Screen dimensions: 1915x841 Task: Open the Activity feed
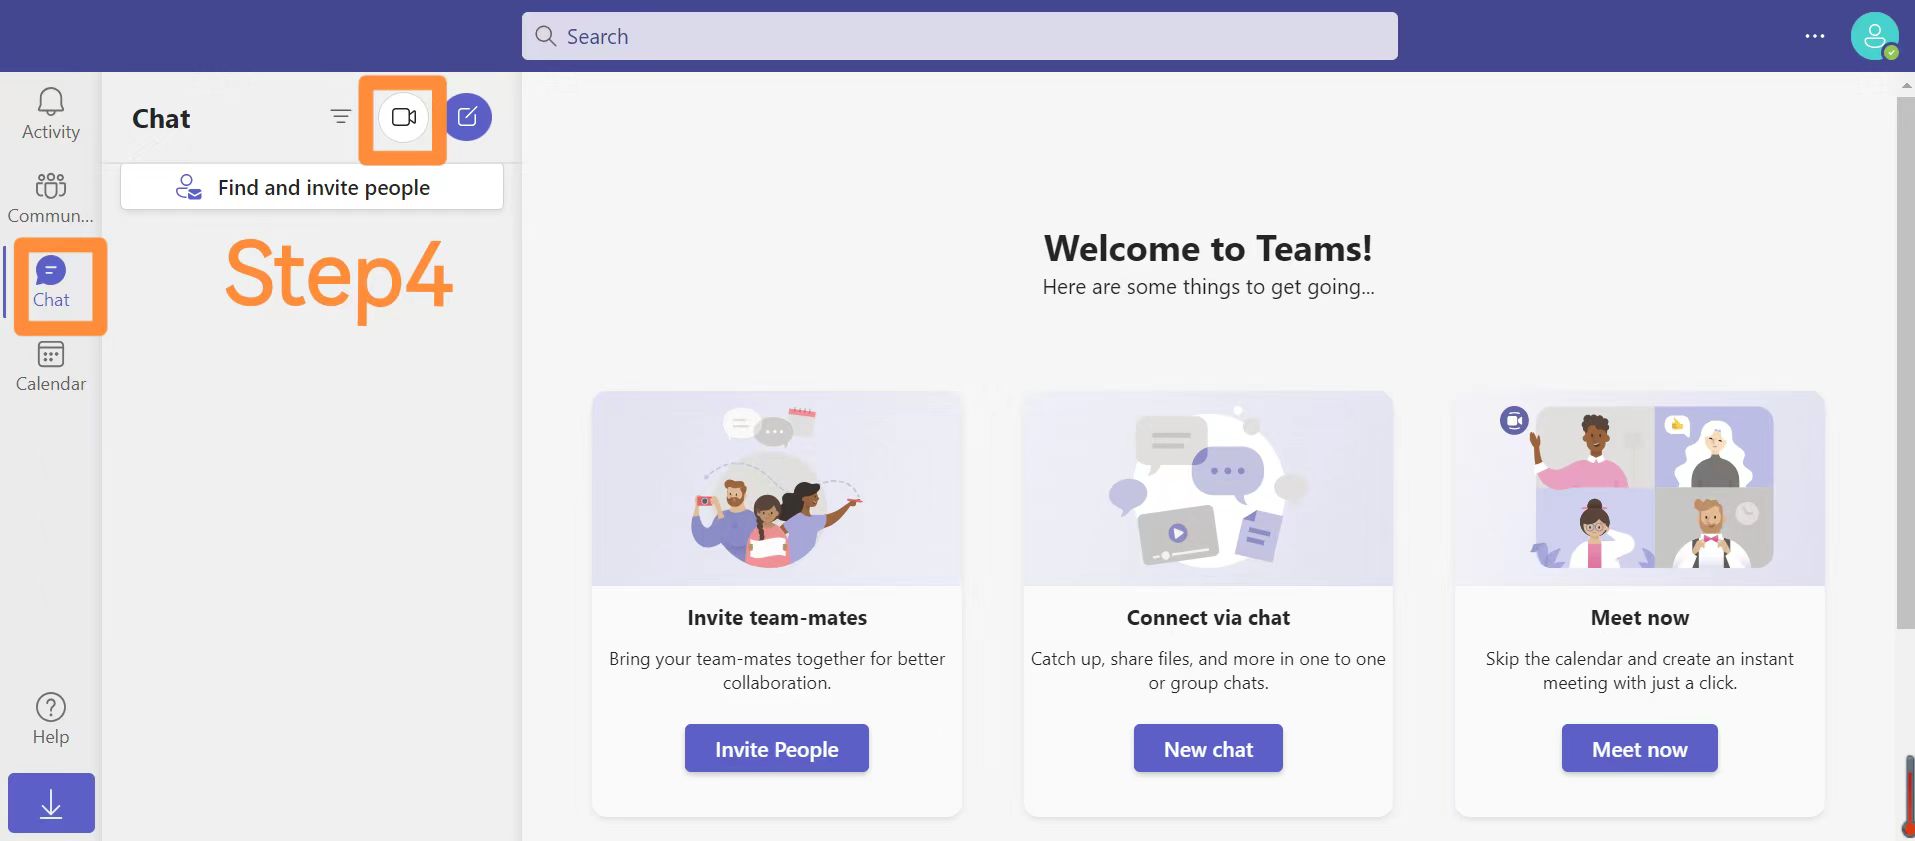pos(50,114)
